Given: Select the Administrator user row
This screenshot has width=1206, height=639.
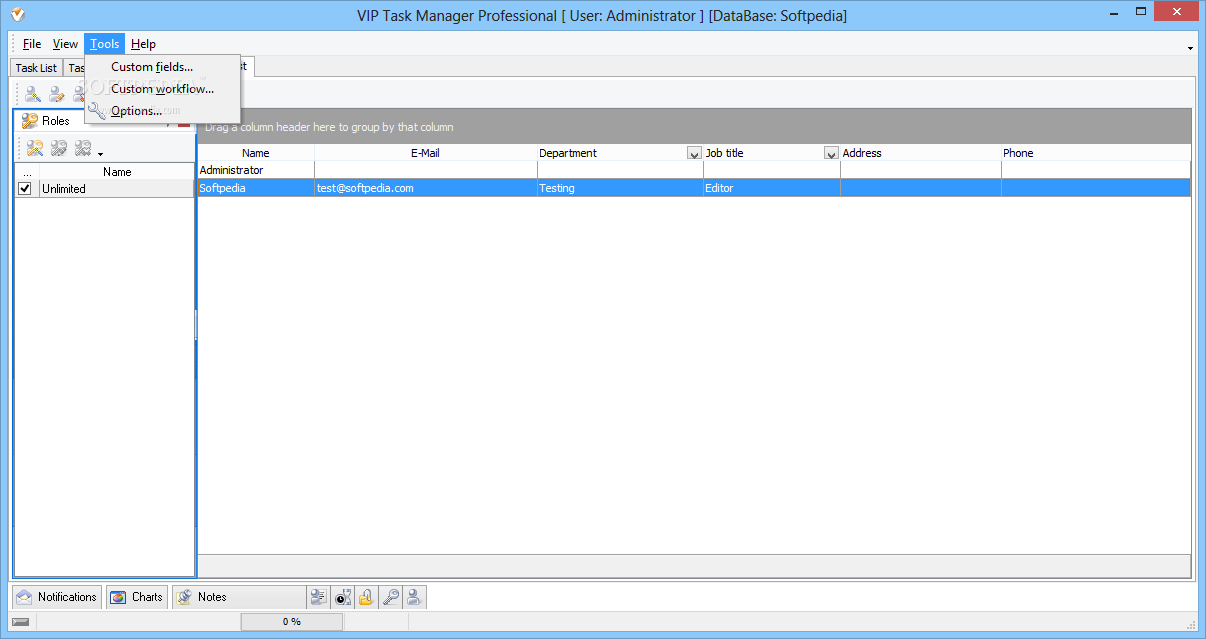Looking at the screenshot, I should pos(694,170).
